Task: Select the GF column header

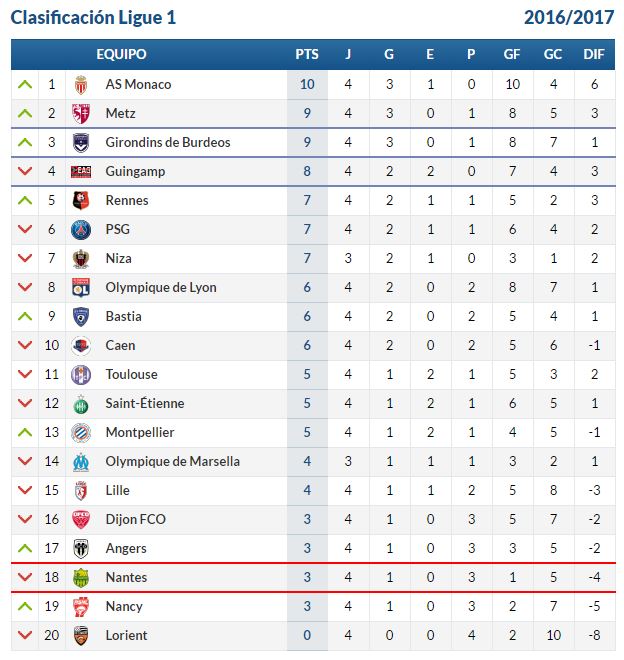Action: (x=512, y=54)
